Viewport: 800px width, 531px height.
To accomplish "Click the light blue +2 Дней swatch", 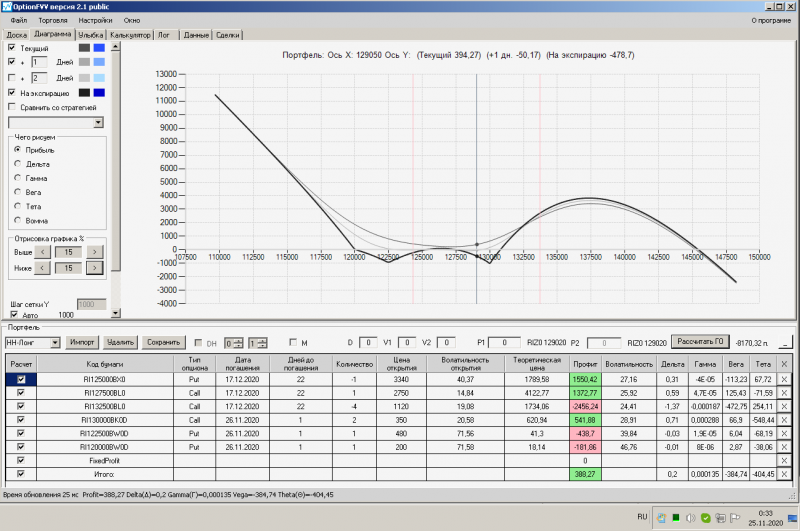I will pyautogui.click(x=99, y=78).
